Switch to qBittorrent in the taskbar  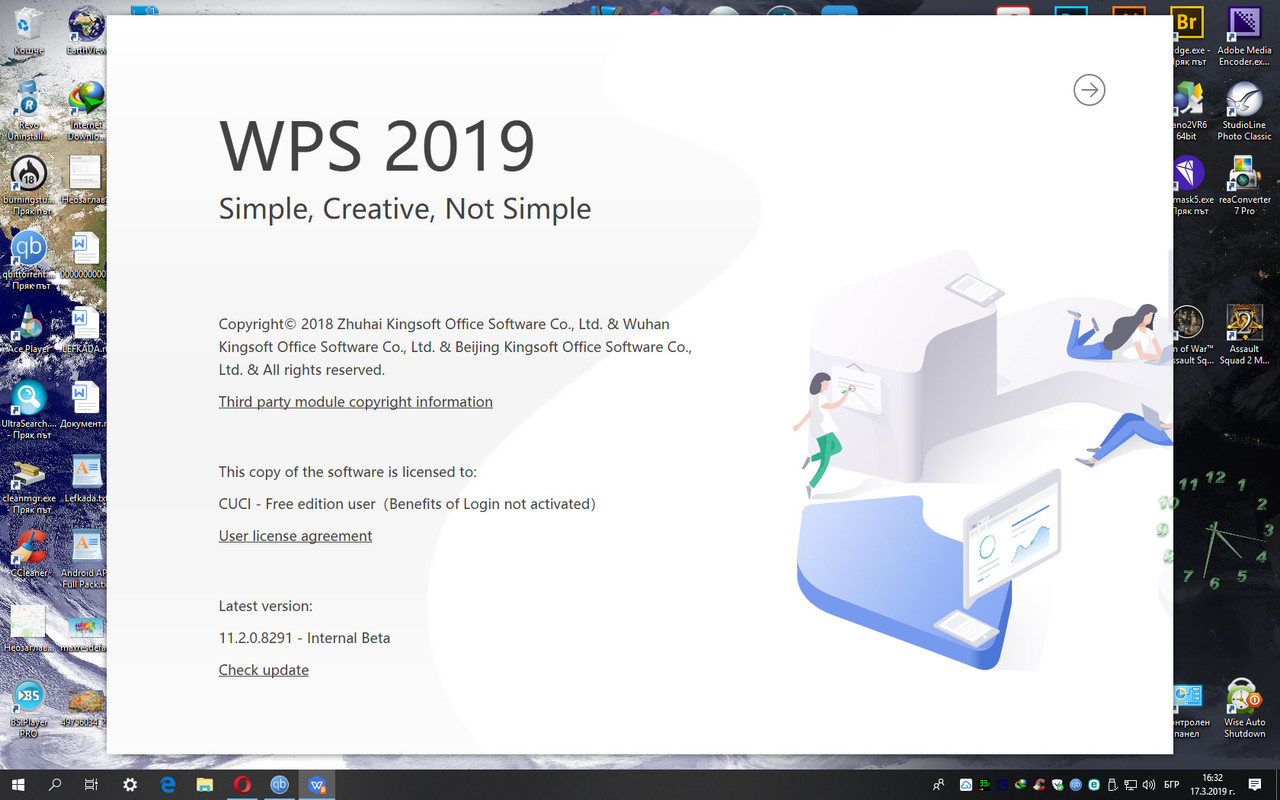(x=279, y=785)
